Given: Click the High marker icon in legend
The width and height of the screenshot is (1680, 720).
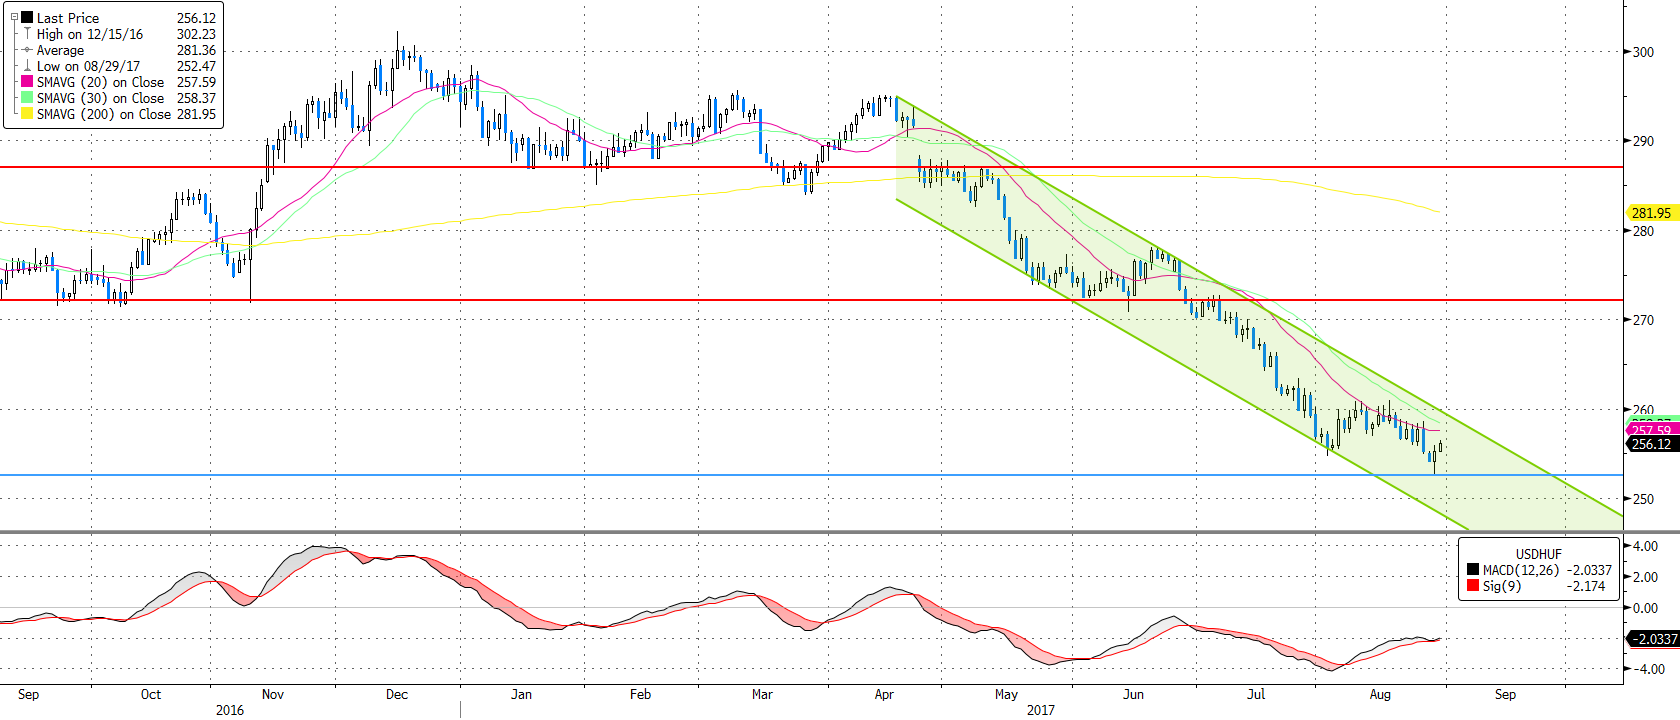Looking at the screenshot, I should [x=27, y=34].
